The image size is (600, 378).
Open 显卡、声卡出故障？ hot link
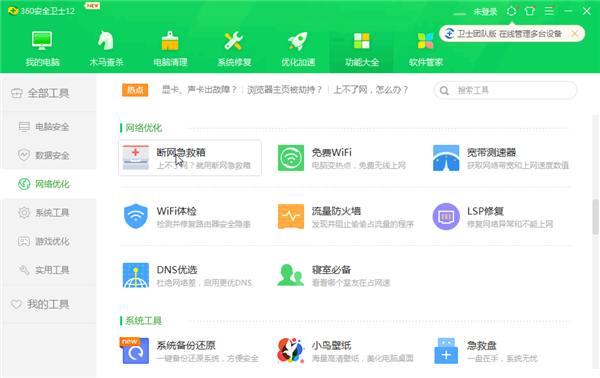(199, 90)
